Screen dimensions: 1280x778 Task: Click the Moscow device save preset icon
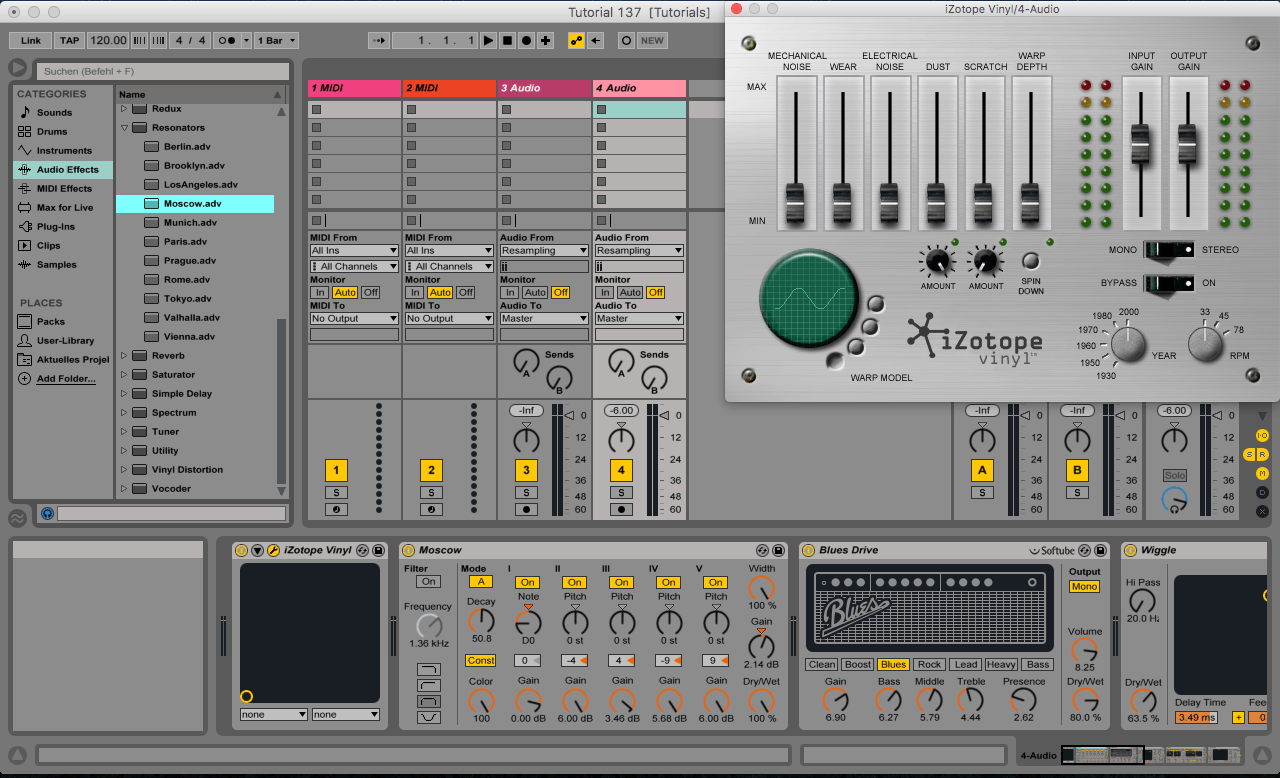pos(780,550)
